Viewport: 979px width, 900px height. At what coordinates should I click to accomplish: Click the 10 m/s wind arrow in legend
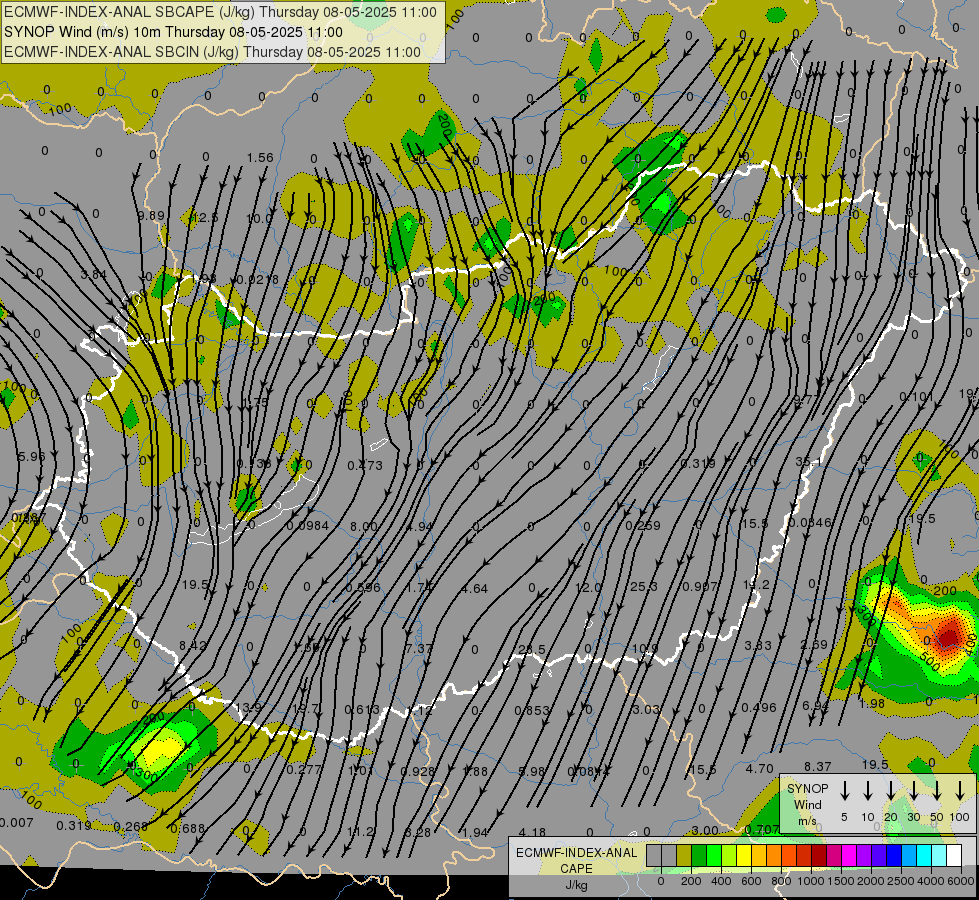coord(868,791)
